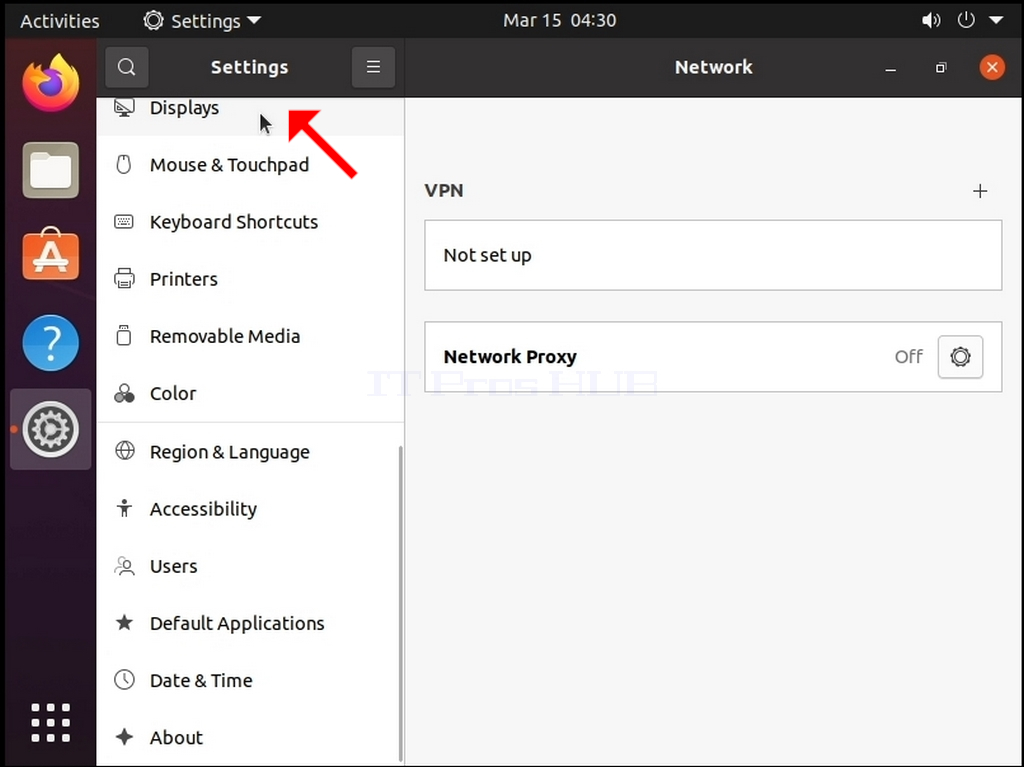Open Region & Language panel
This screenshot has width=1024, height=767.
point(250,451)
